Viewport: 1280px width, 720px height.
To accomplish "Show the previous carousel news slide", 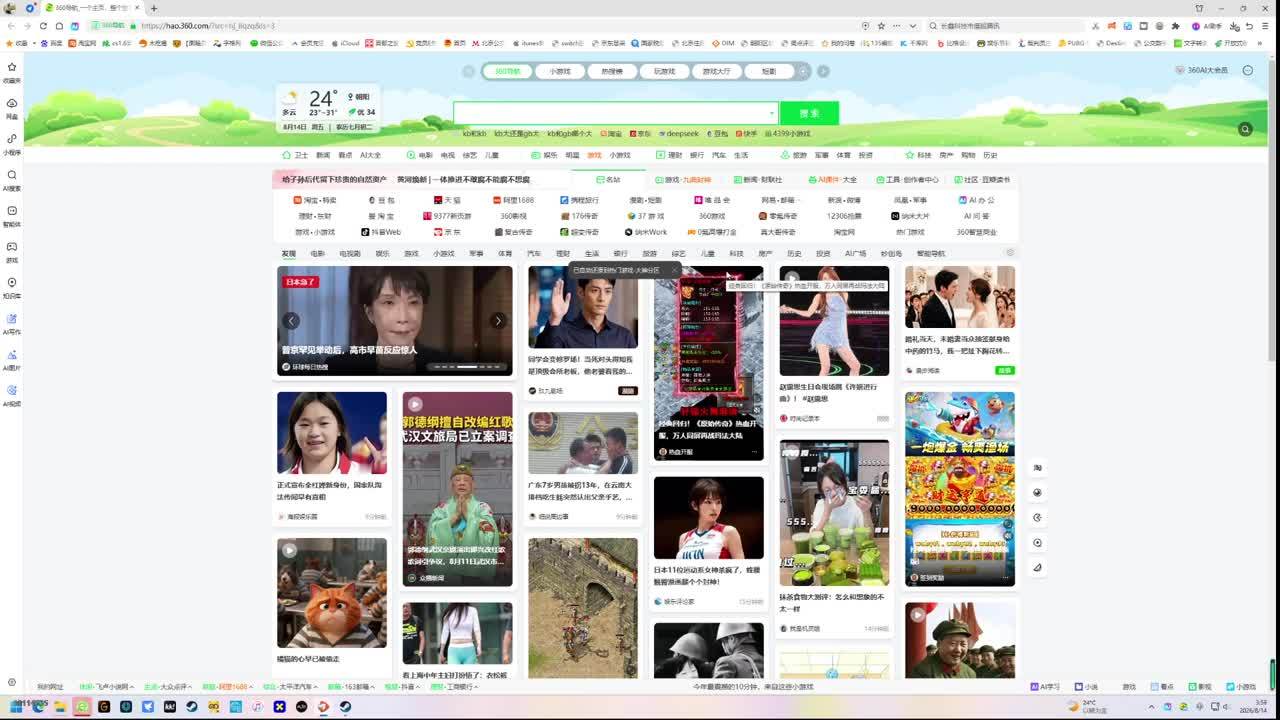I will pos(291,320).
